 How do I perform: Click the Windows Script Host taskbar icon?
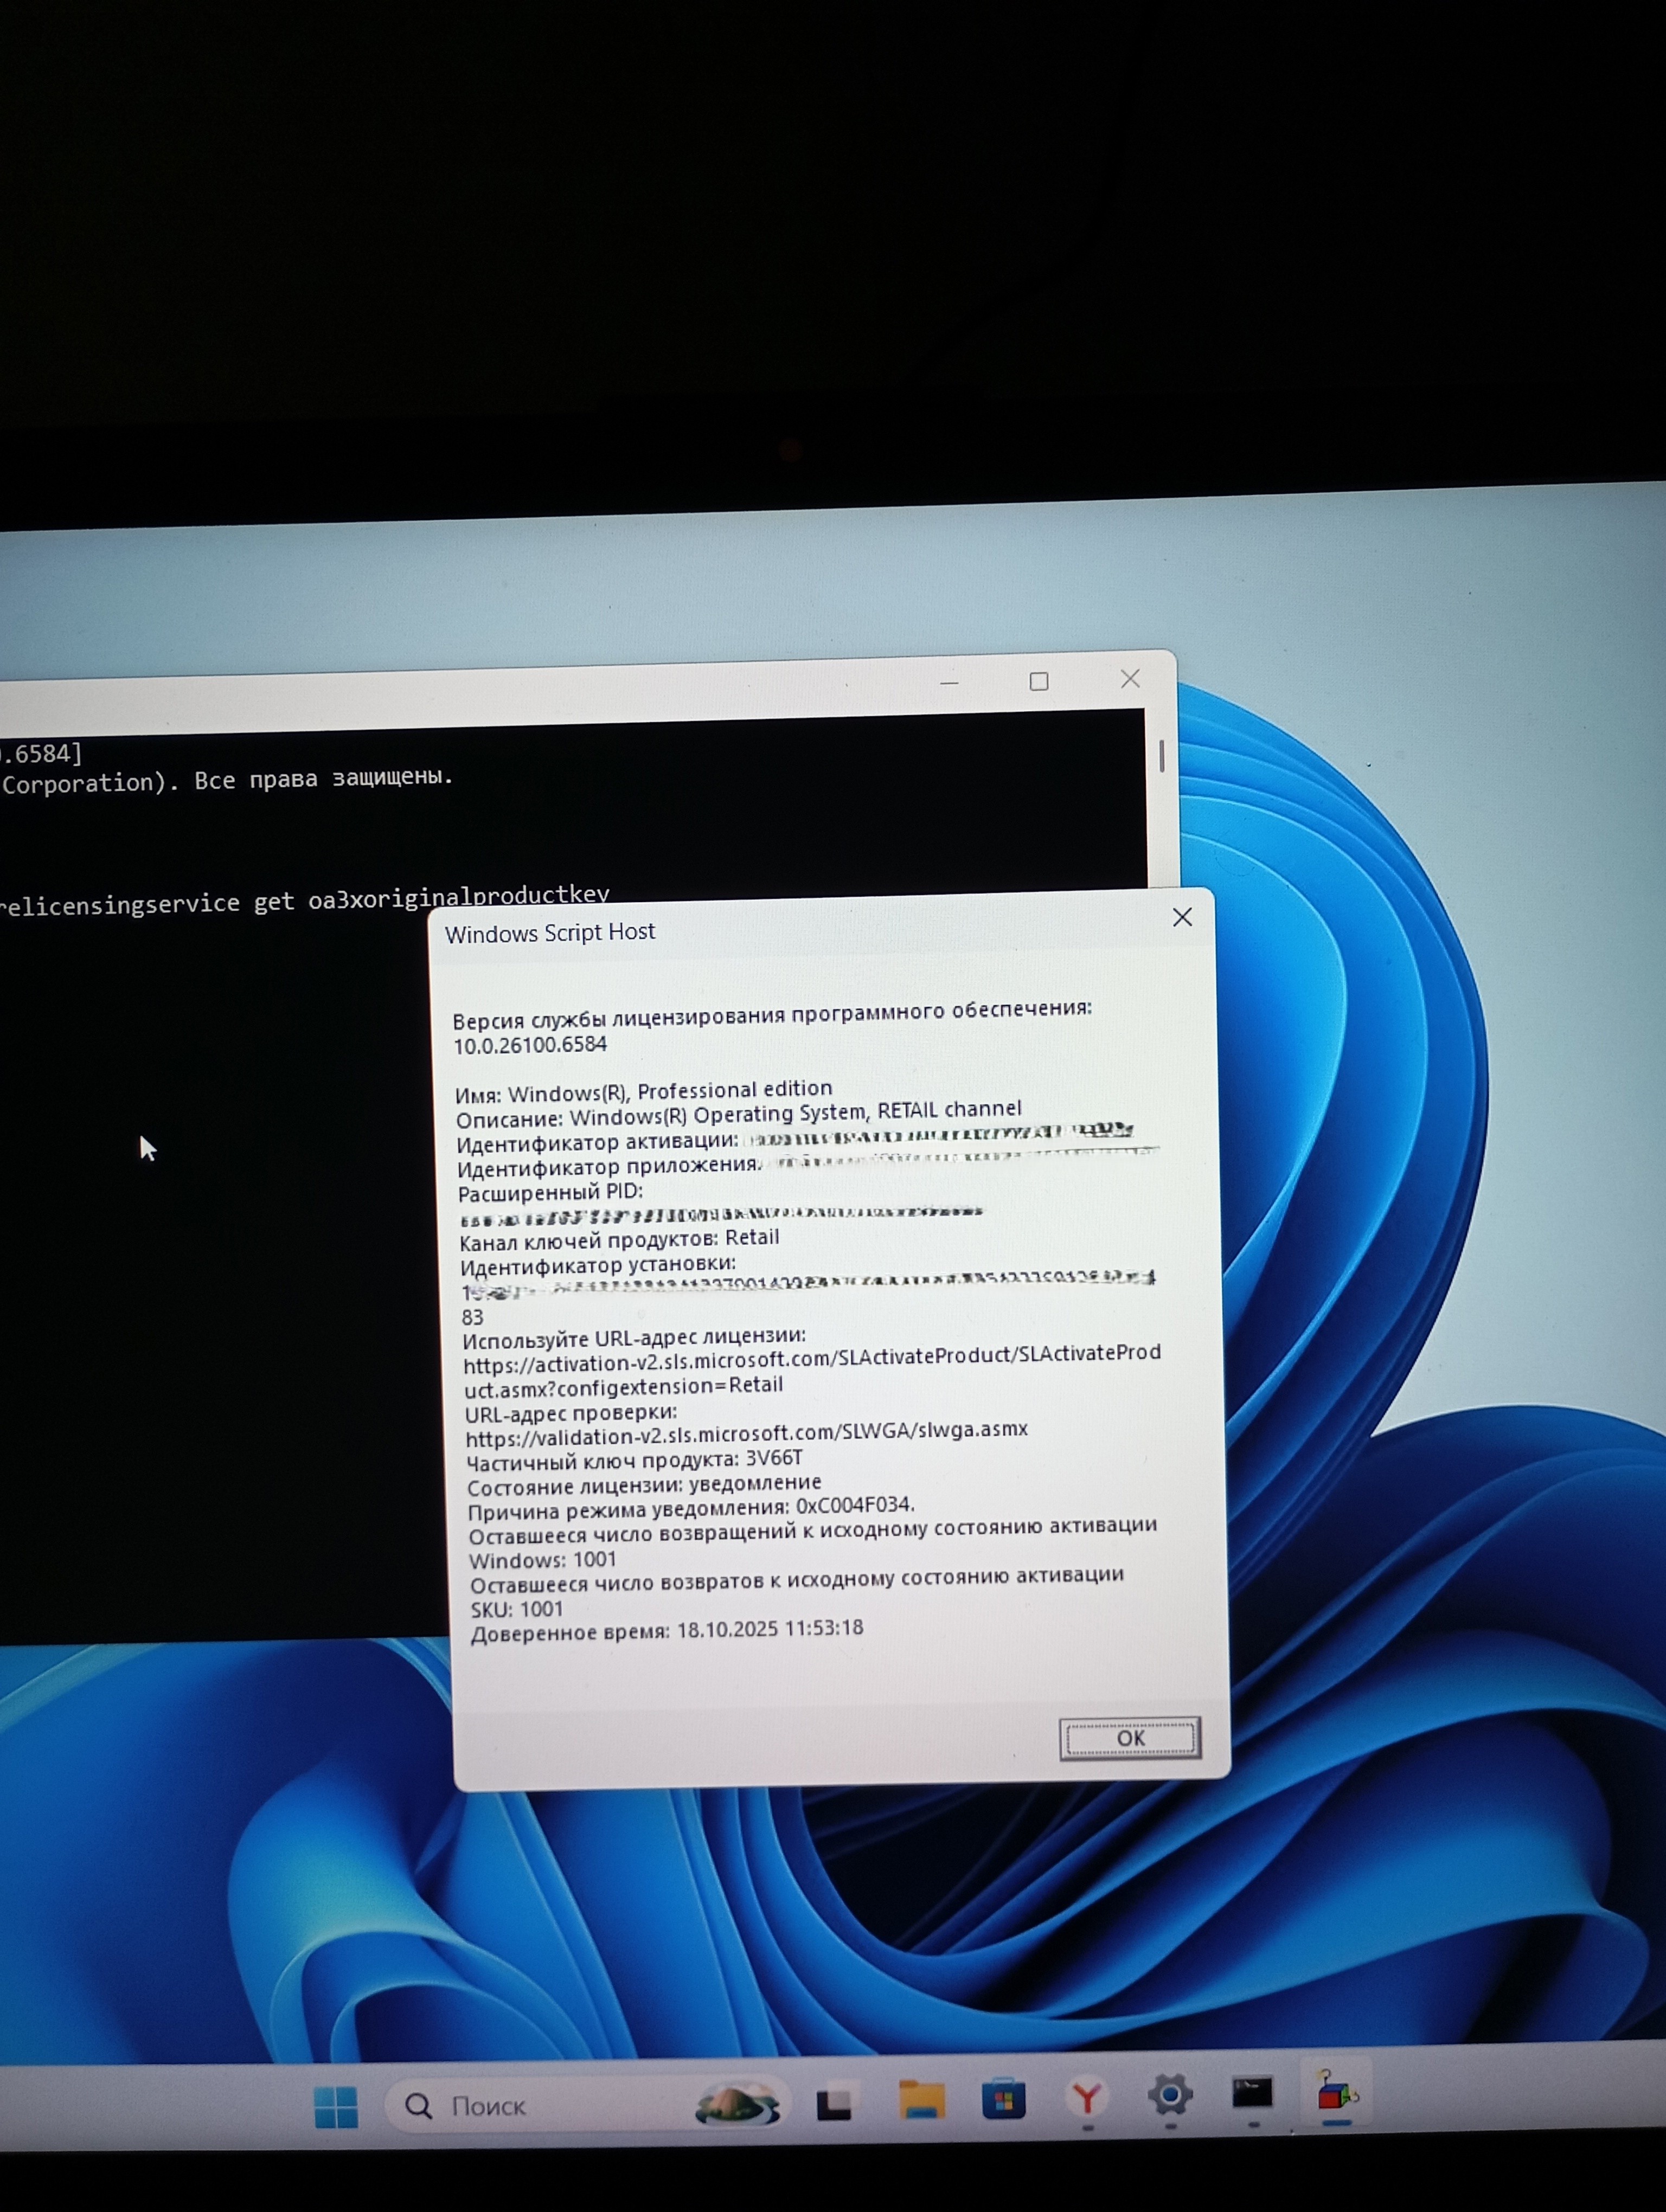[1337, 2091]
